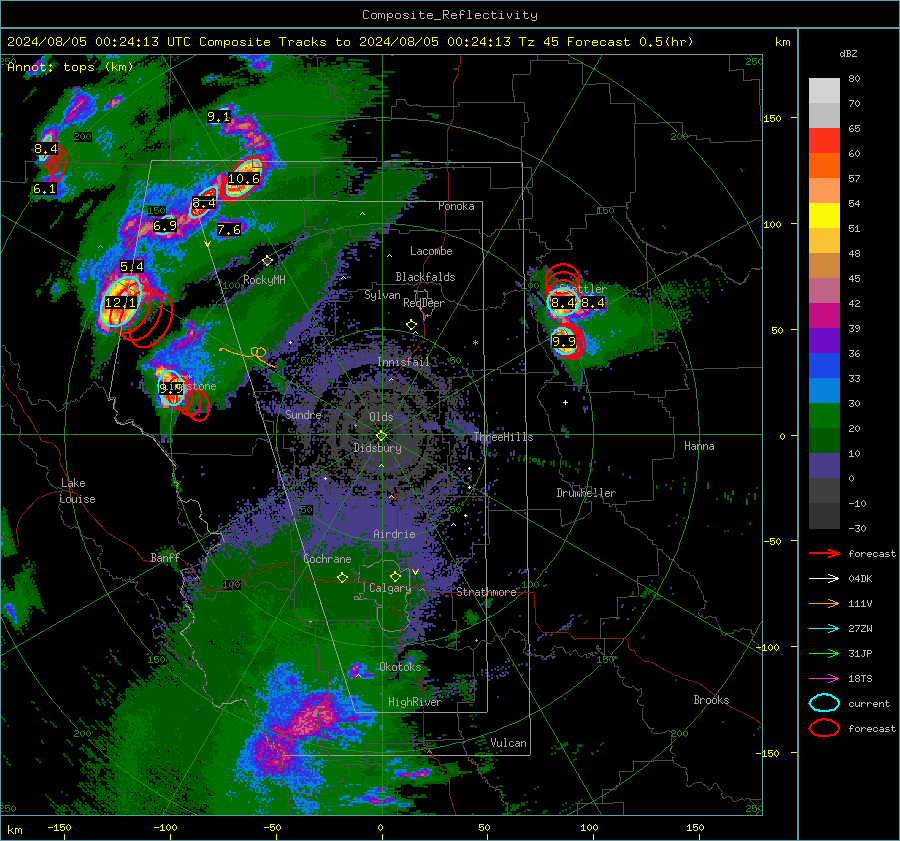Select the white 04DK arrow legend icon
This screenshot has height=841, width=900.
(824, 579)
